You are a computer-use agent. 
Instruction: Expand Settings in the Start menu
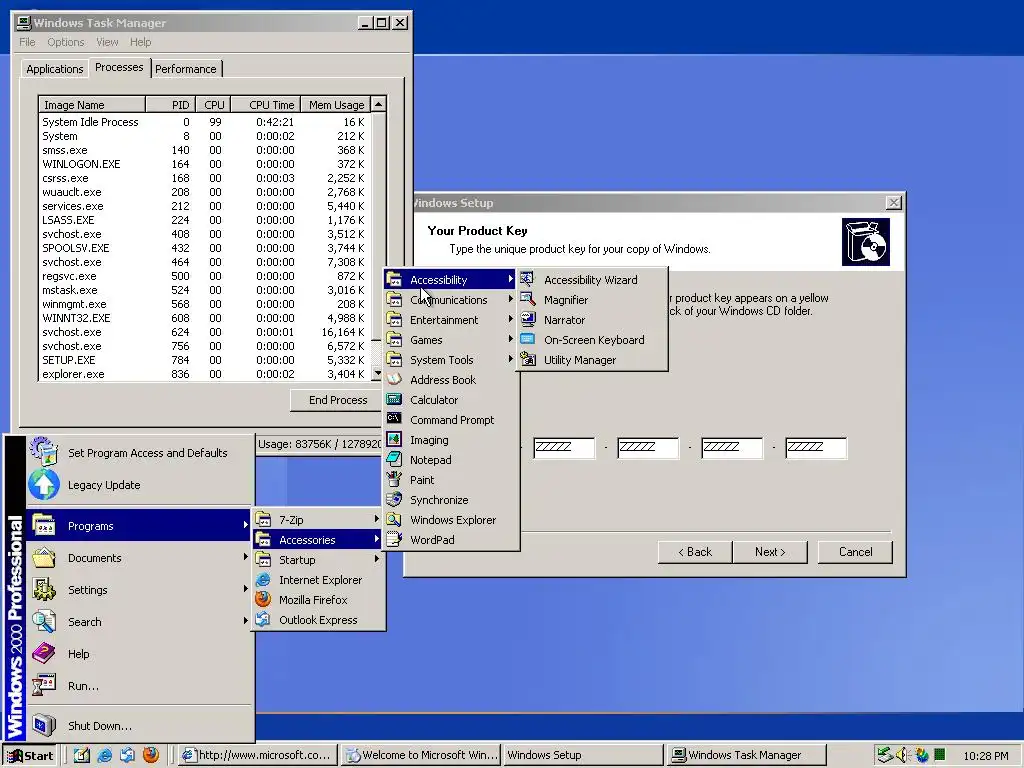tap(139, 590)
